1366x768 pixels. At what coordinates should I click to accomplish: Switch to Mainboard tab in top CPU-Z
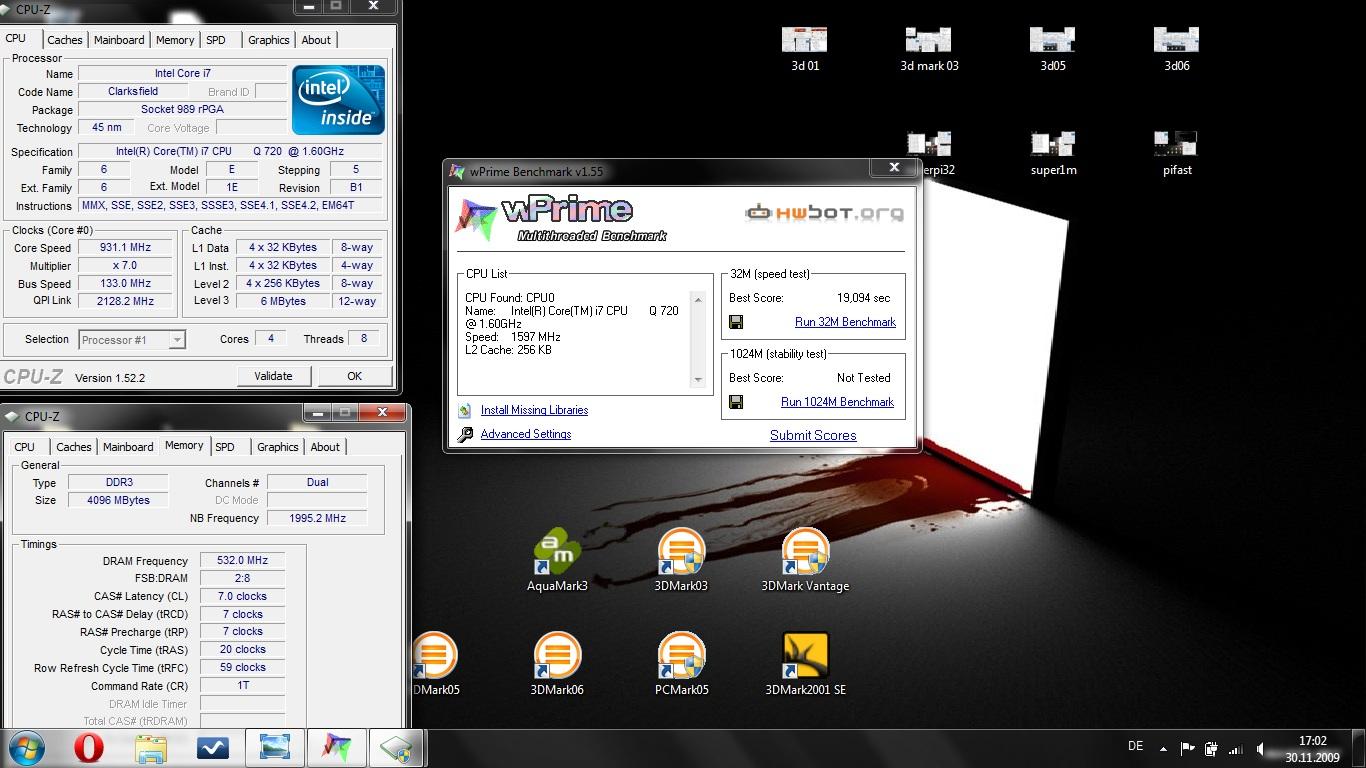[119, 40]
